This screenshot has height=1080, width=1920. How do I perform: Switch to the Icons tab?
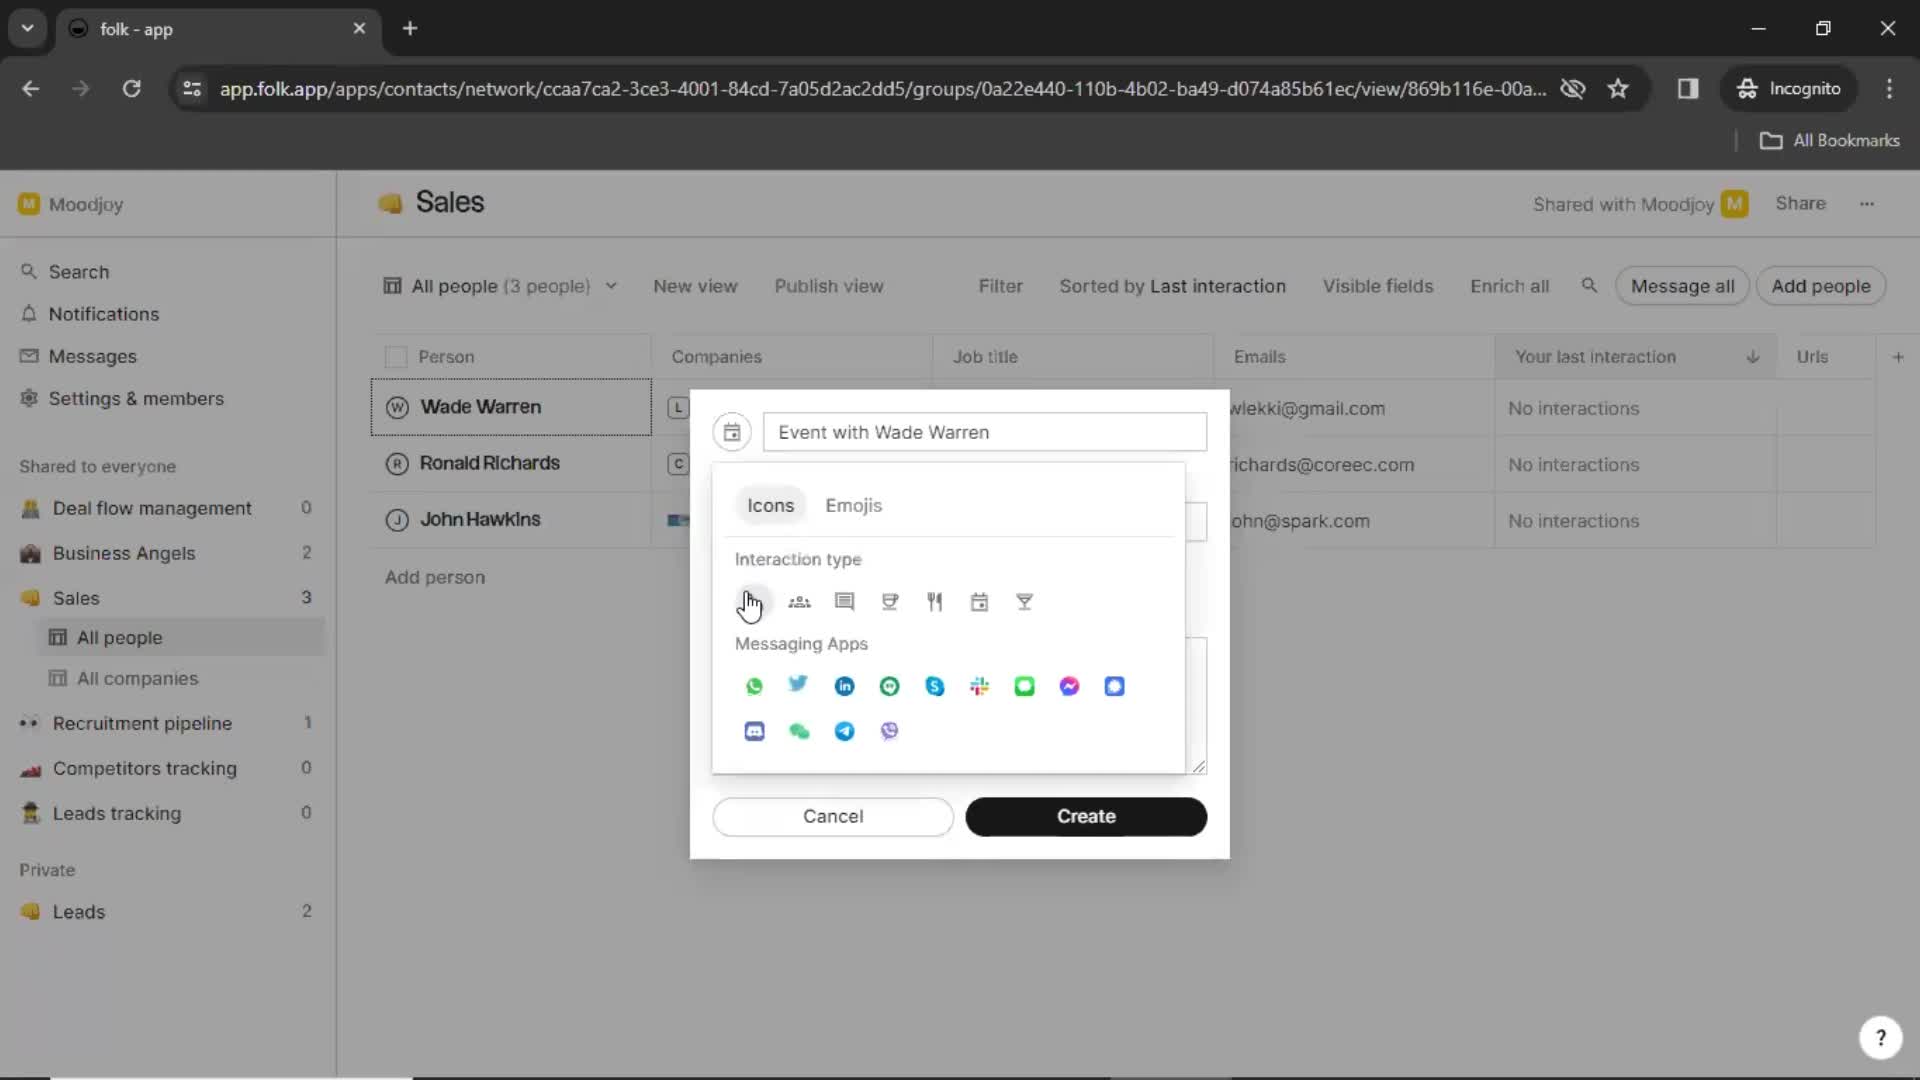click(x=770, y=504)
